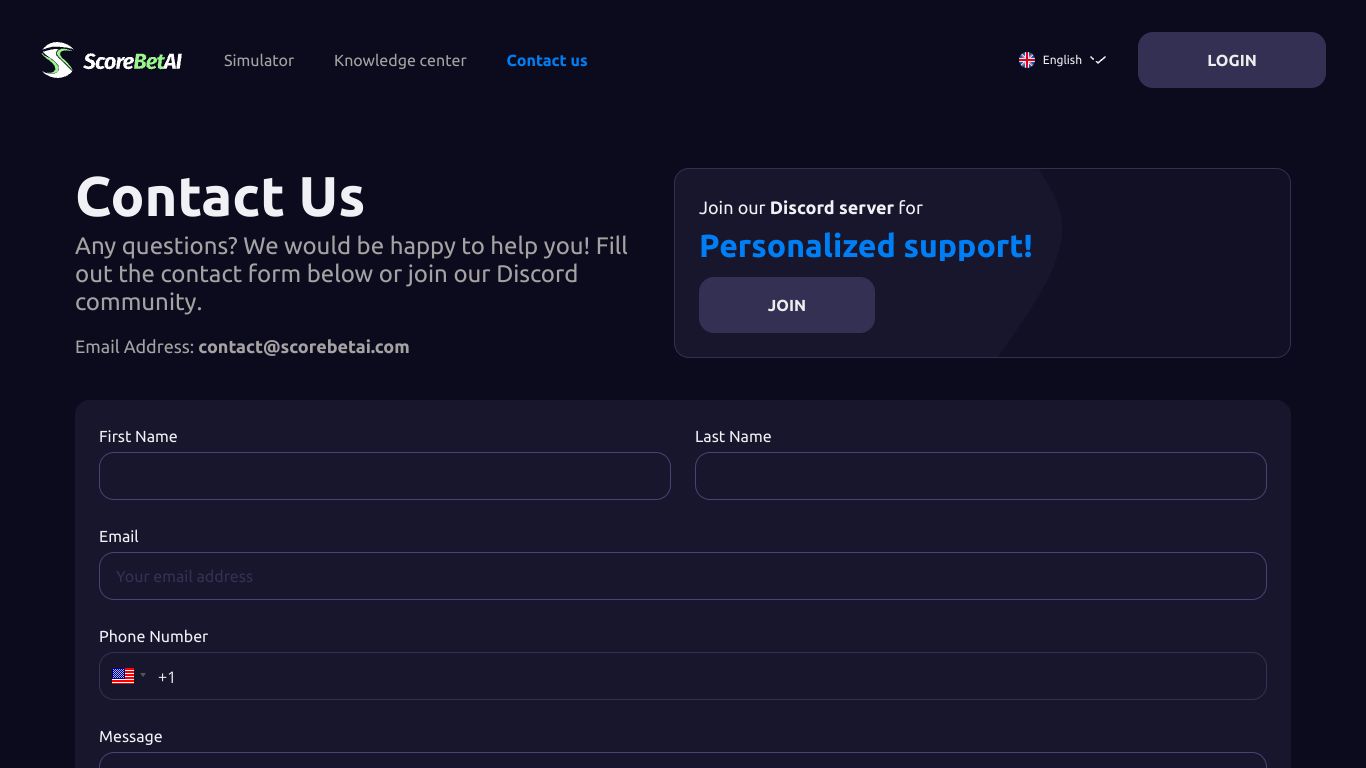Viewport: 1366px width, 768px height.
Task: Click the contact@scorebetai.com email address
Action: point(304,347)
